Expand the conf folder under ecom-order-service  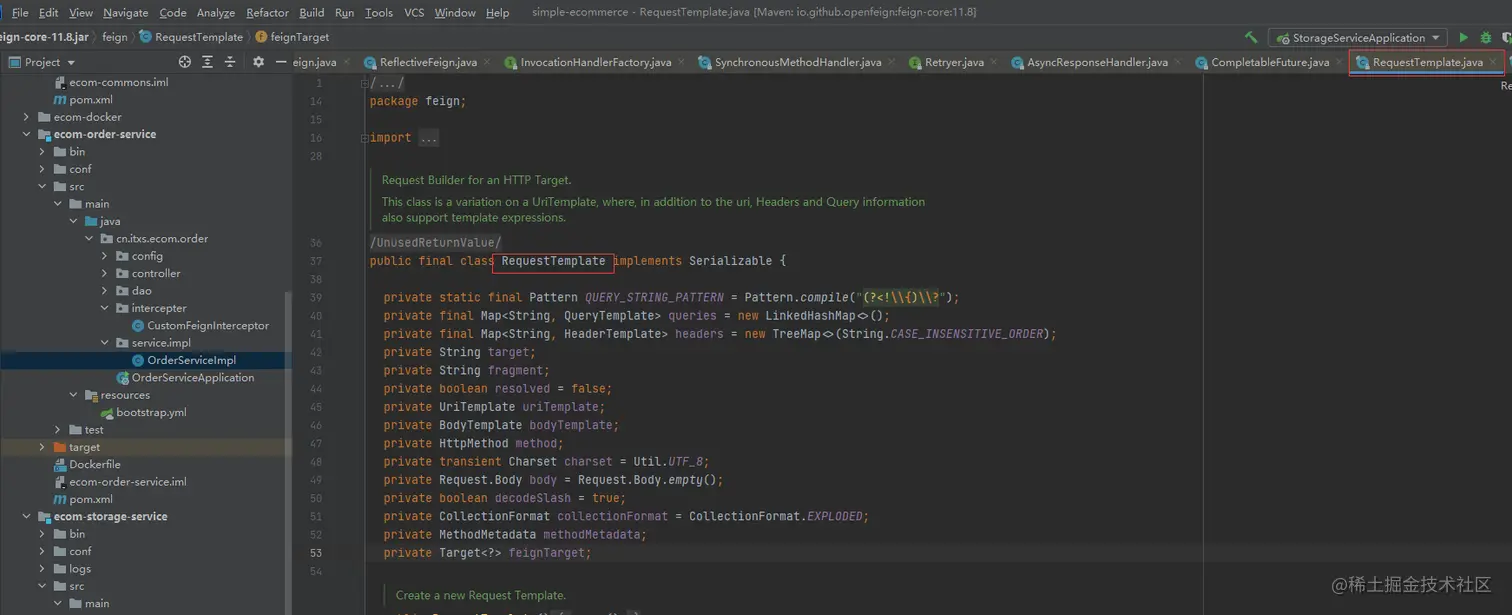coord(42,169)
